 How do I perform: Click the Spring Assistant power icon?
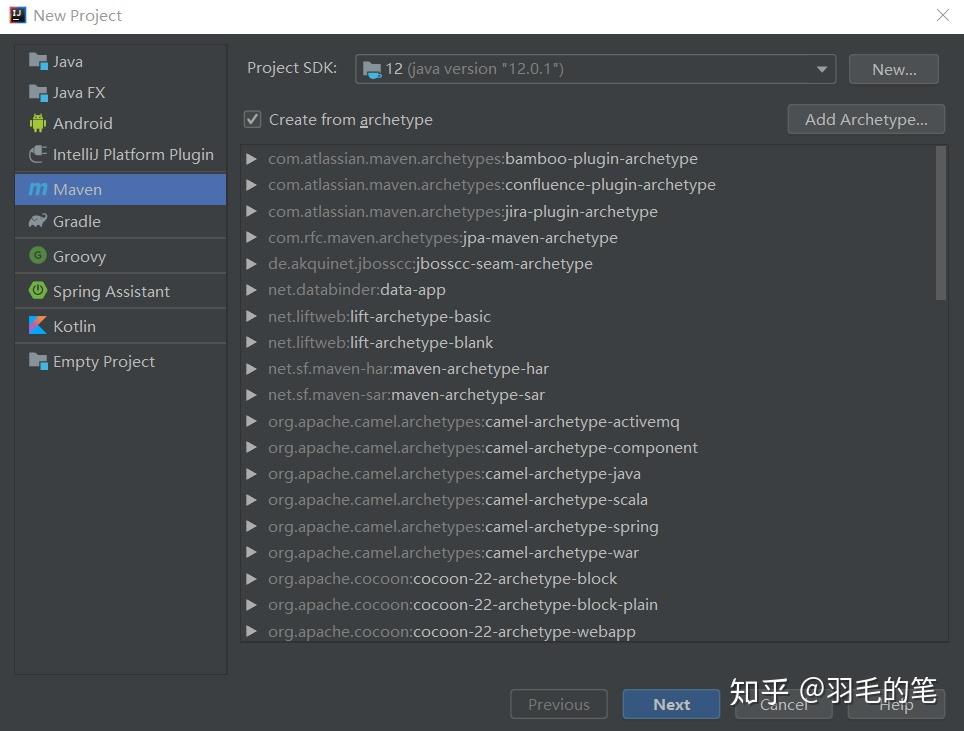coord(38,291)
